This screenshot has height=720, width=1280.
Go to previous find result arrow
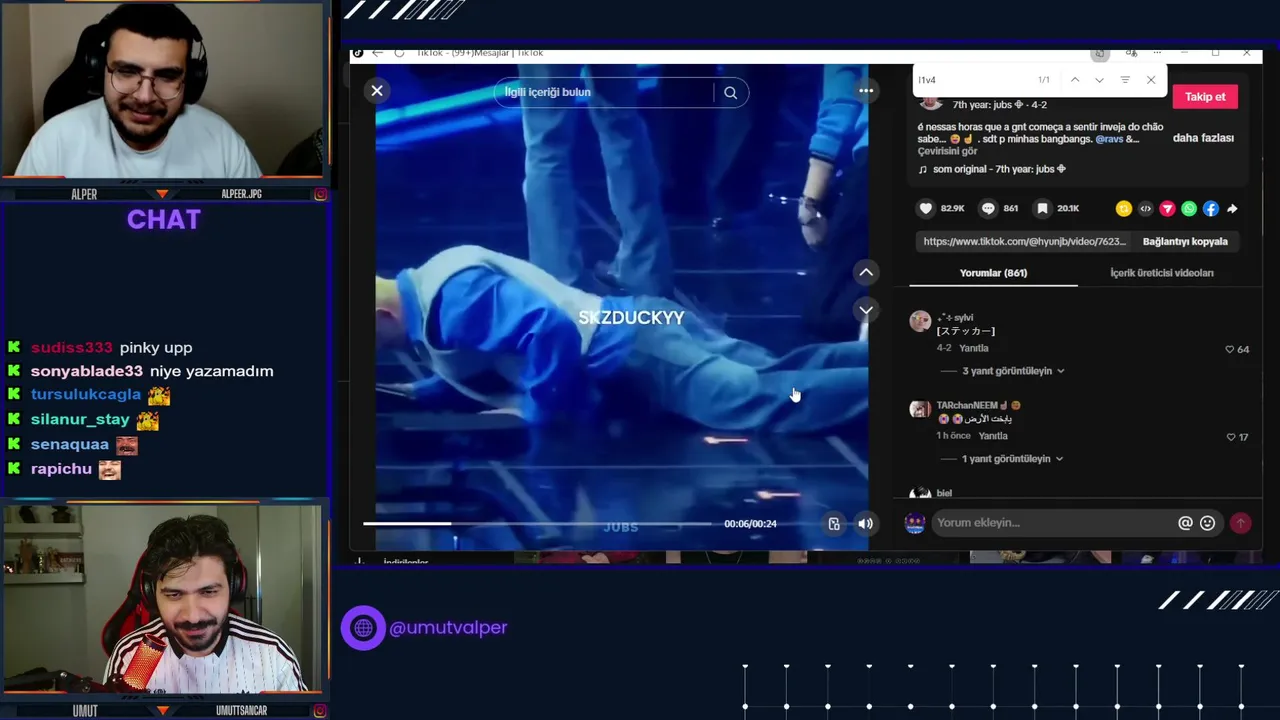(x=1075, y=80)
